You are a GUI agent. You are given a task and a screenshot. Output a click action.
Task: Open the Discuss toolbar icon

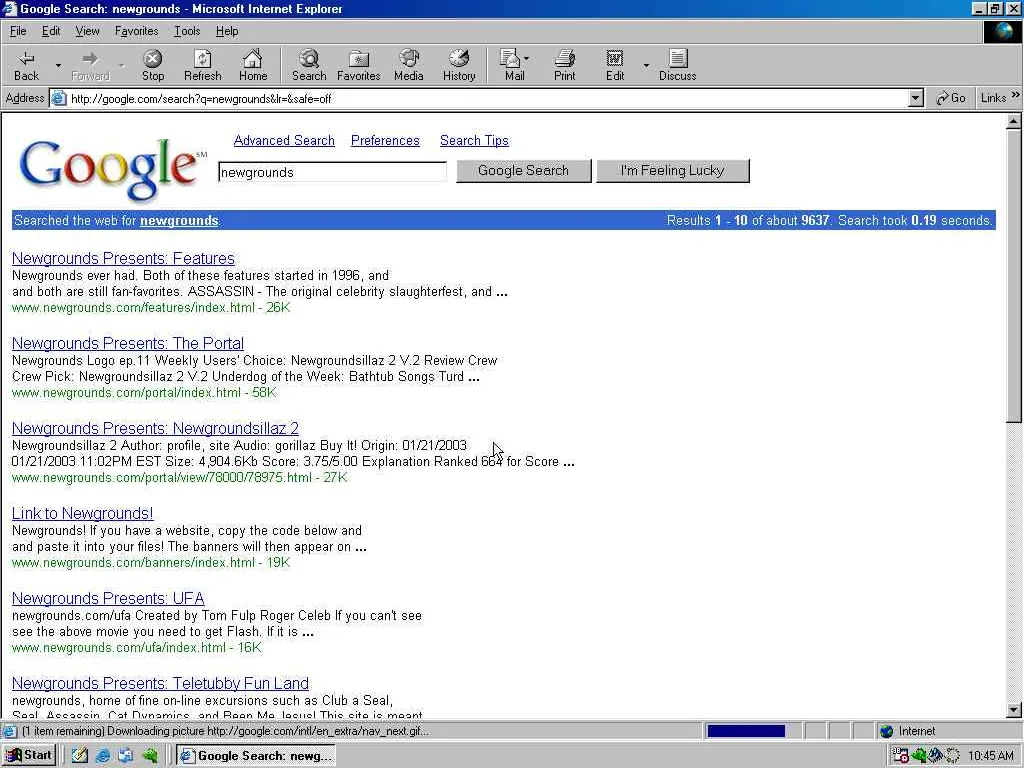(677, 65)
